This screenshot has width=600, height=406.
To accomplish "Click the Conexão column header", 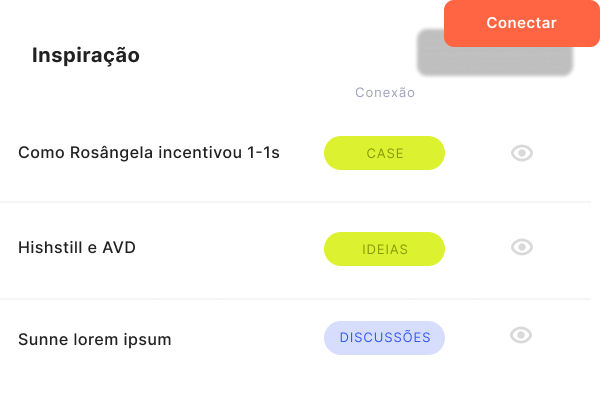I will click(x=385, y=93).
